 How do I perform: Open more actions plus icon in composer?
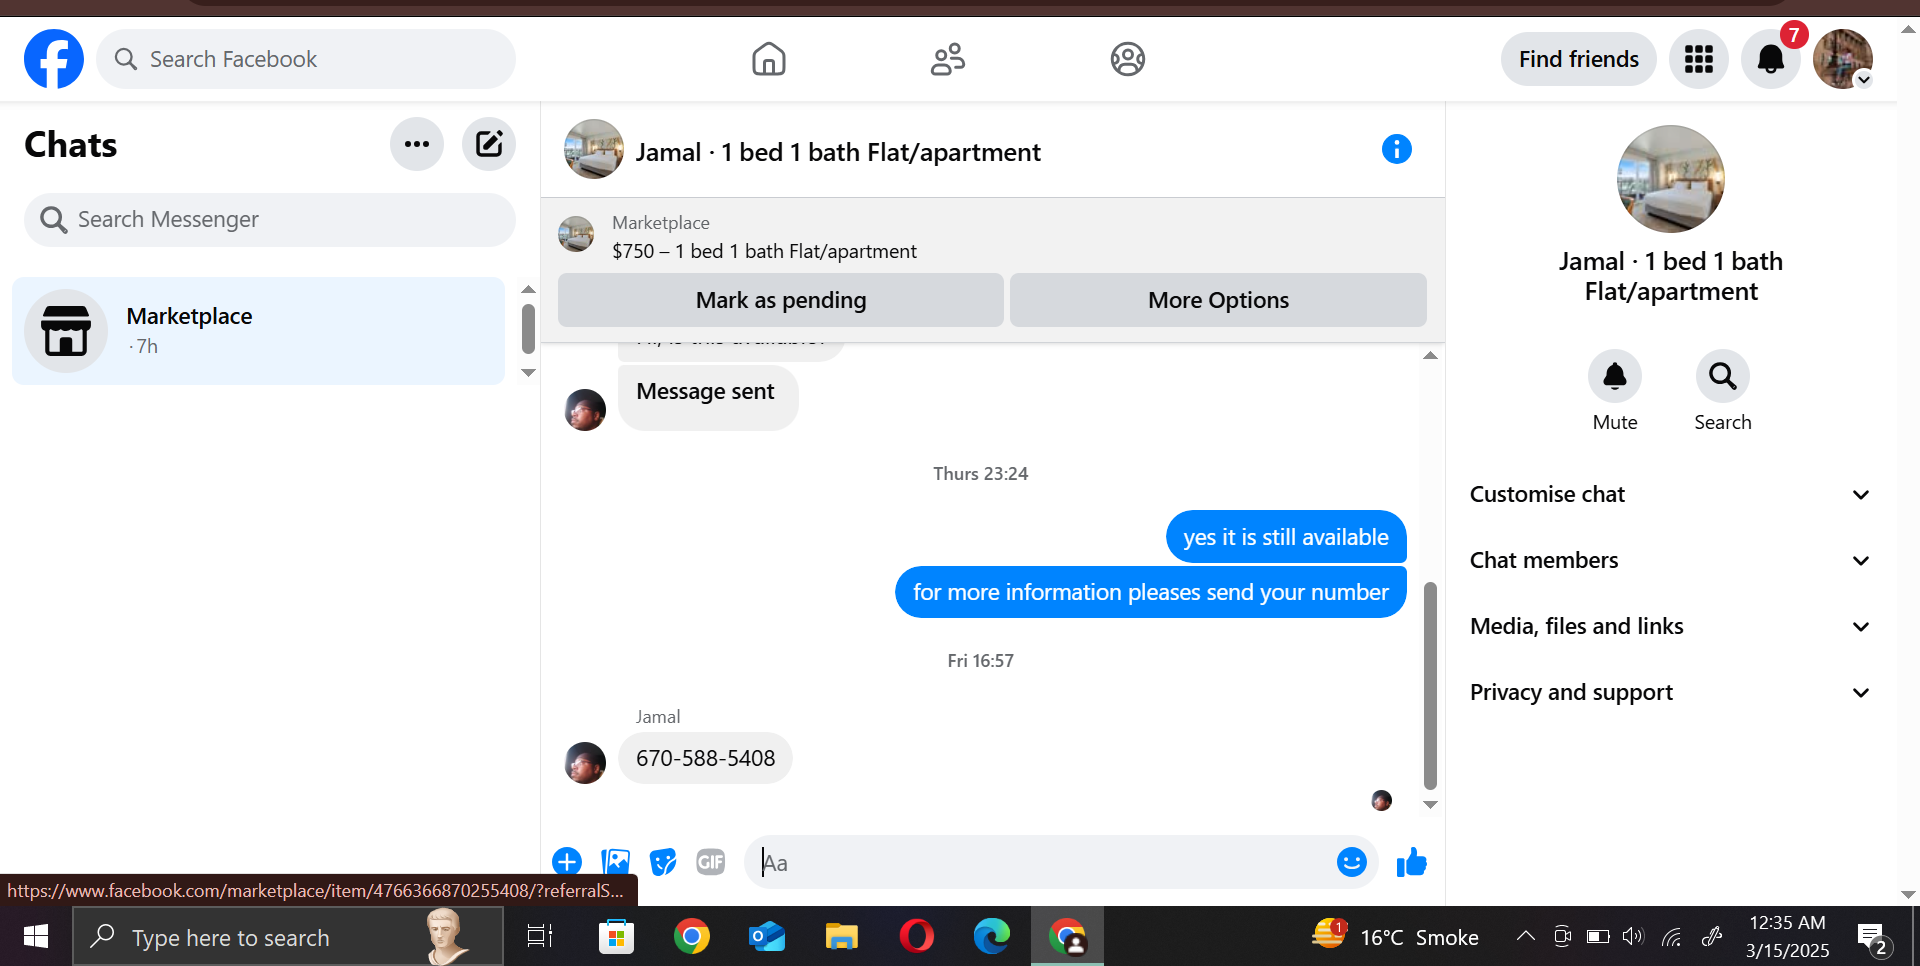click(567, 861)
